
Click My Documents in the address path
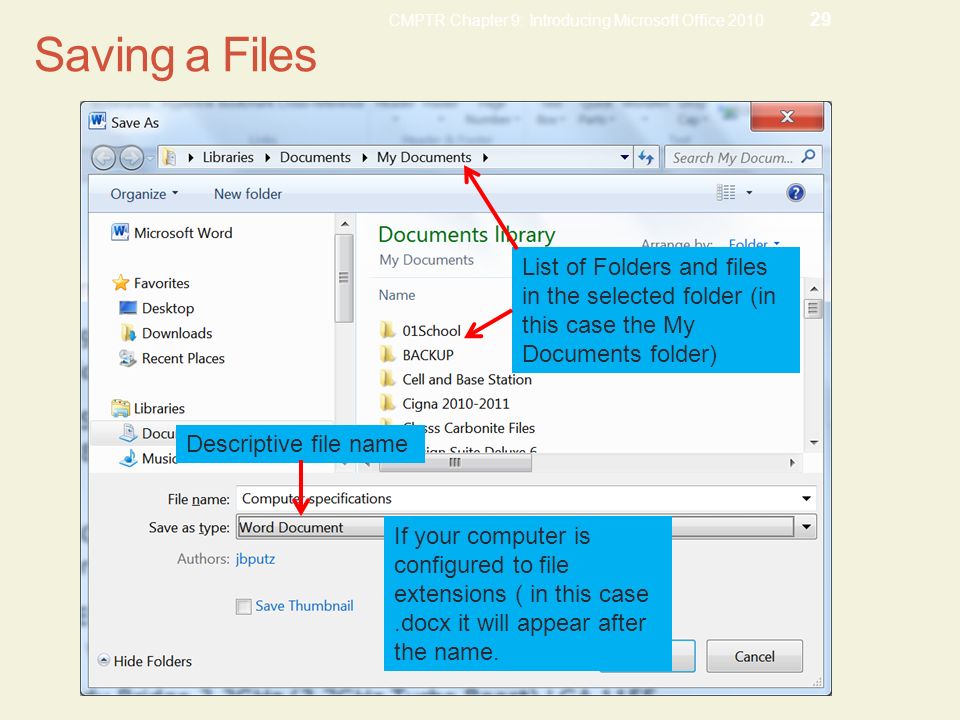click(424, 157)
